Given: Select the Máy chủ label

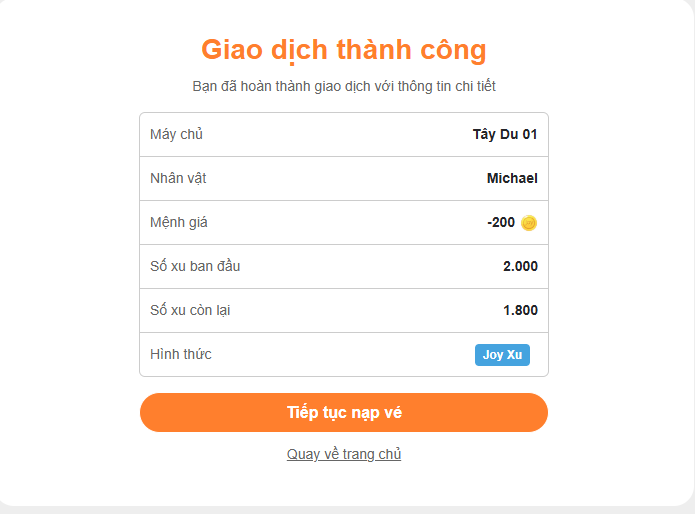Looking at the screenshot, I should point(176,135).
